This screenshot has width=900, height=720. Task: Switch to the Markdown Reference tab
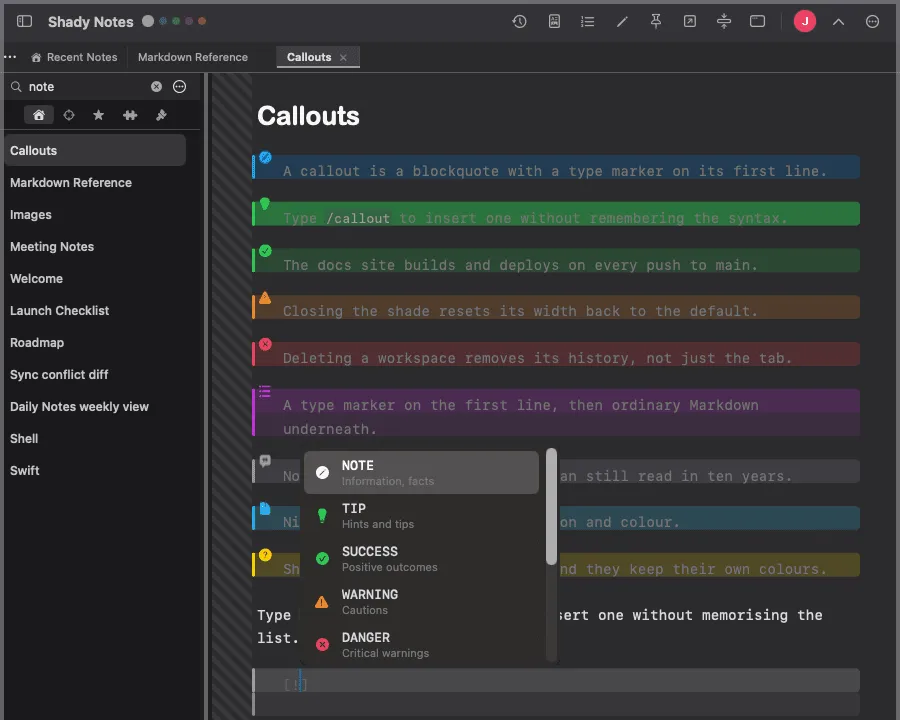pyautogui.click(x=193, y=57)
